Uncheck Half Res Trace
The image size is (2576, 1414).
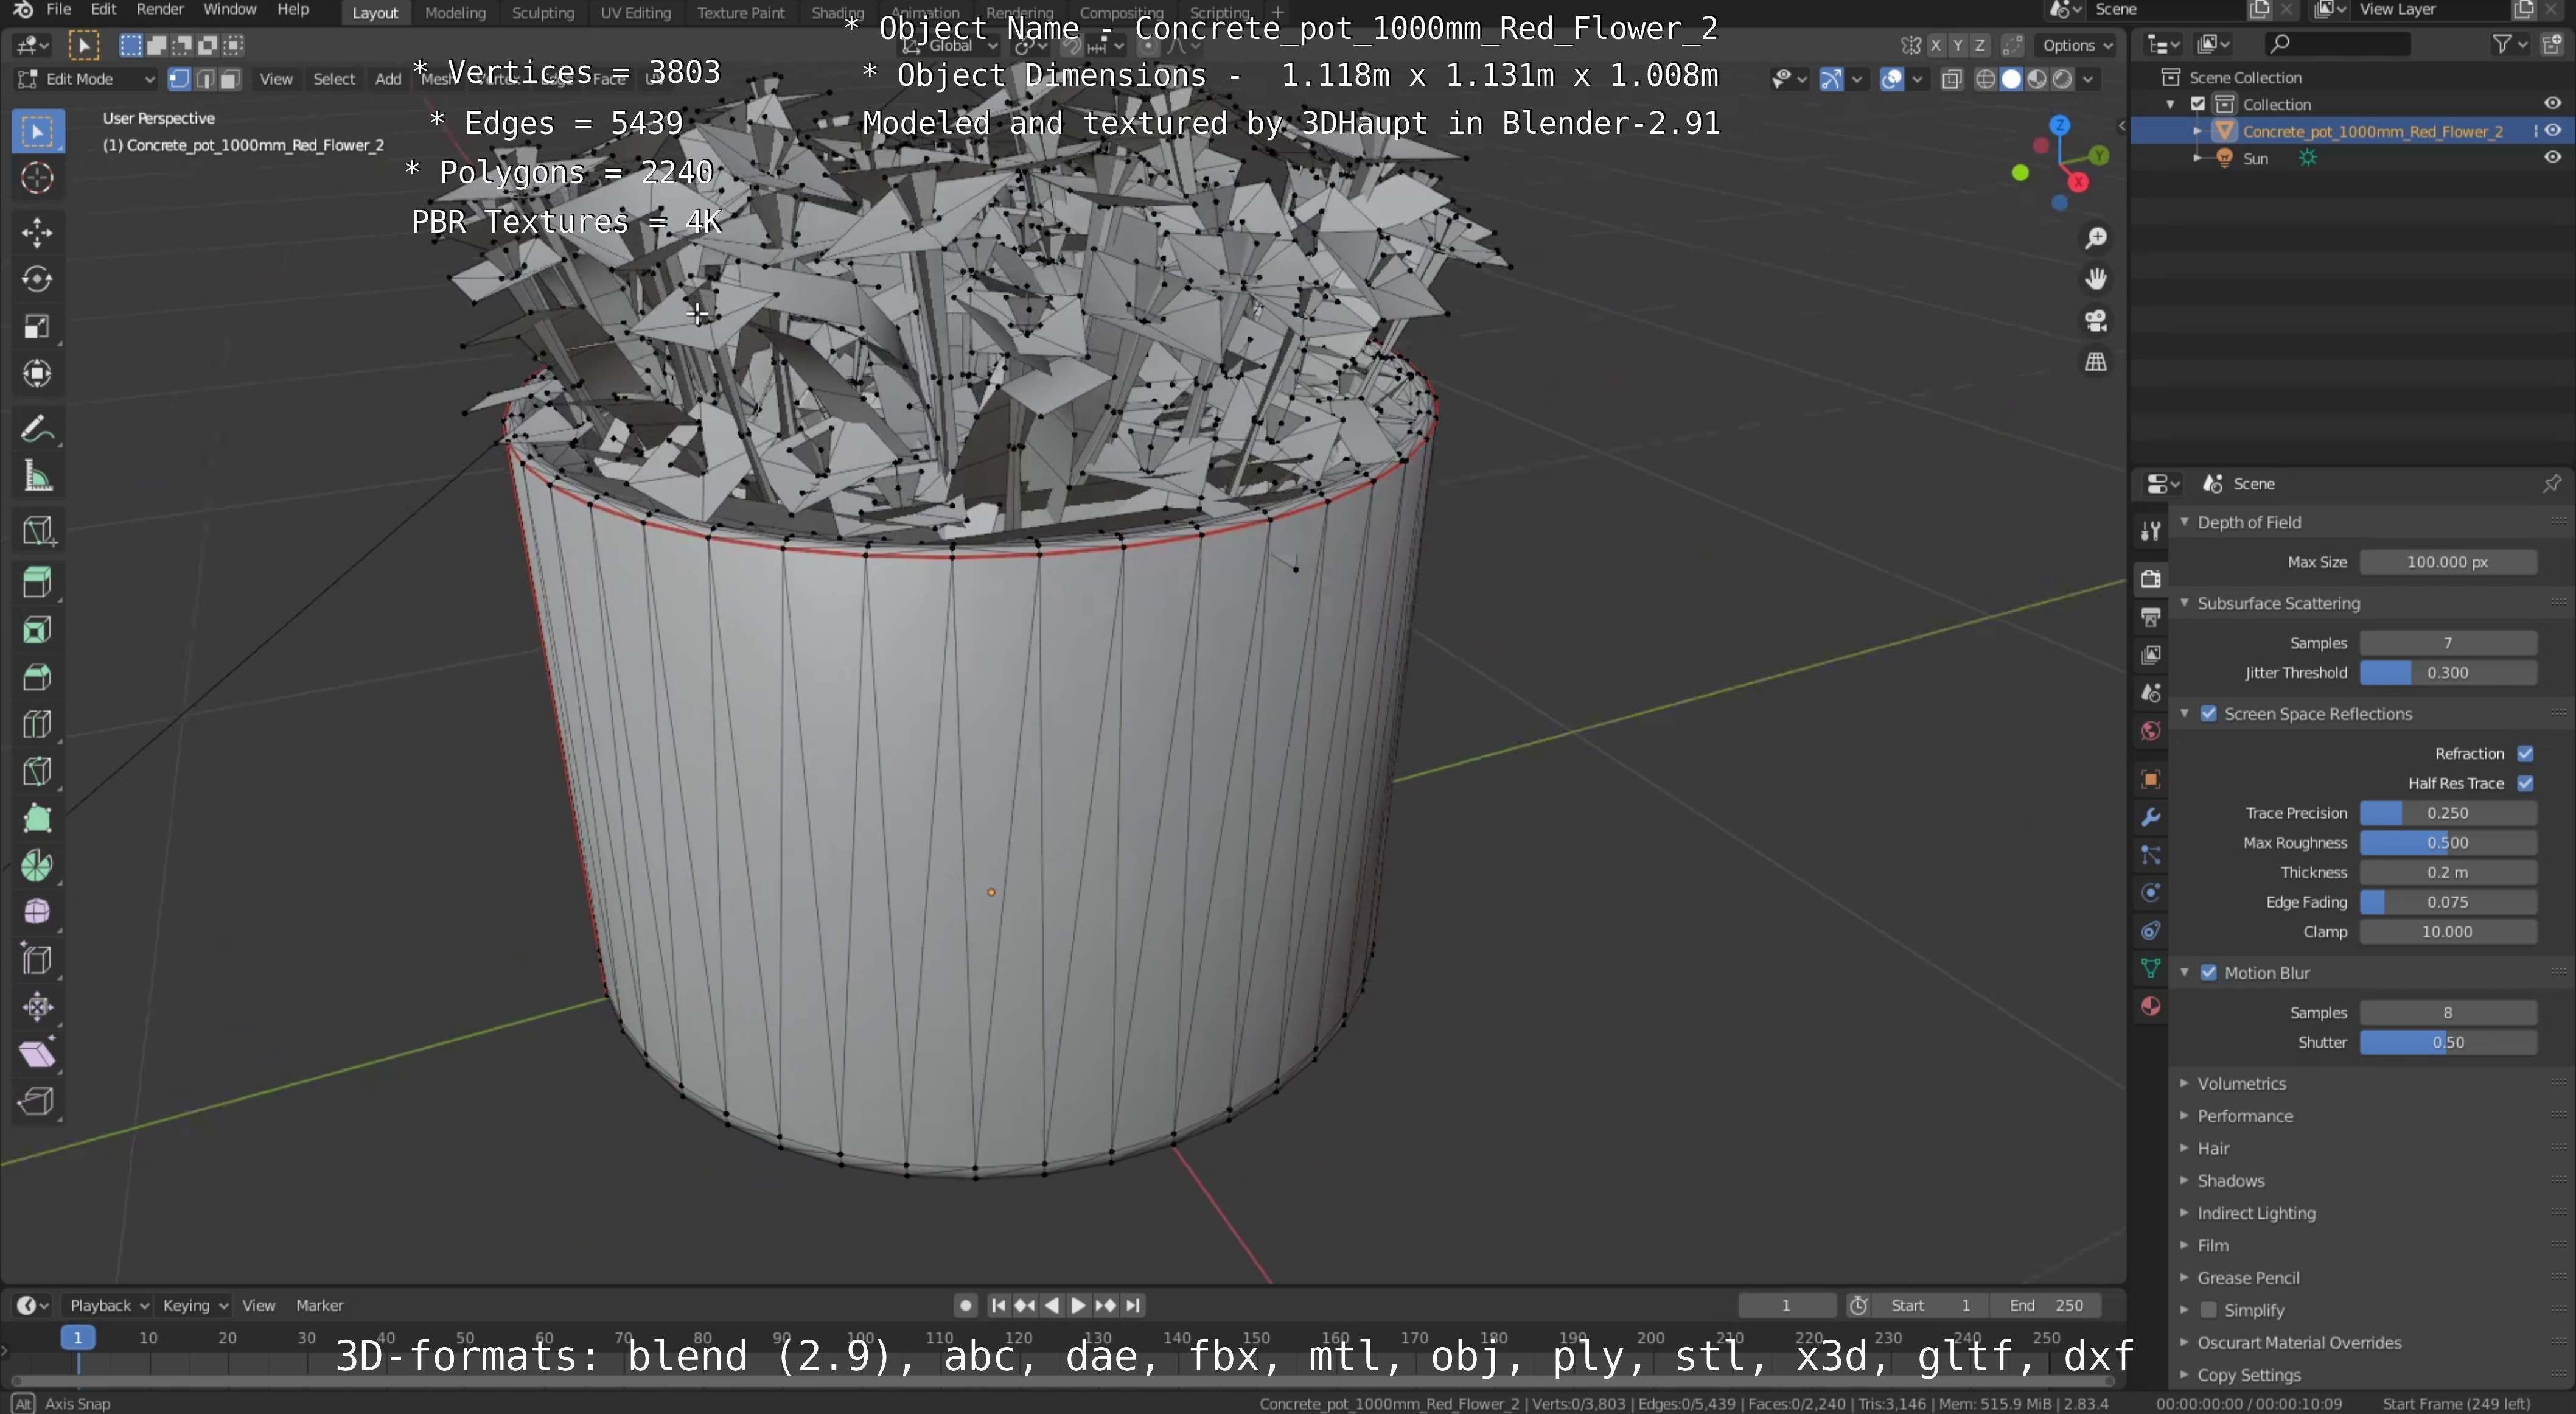point(2525,783)
